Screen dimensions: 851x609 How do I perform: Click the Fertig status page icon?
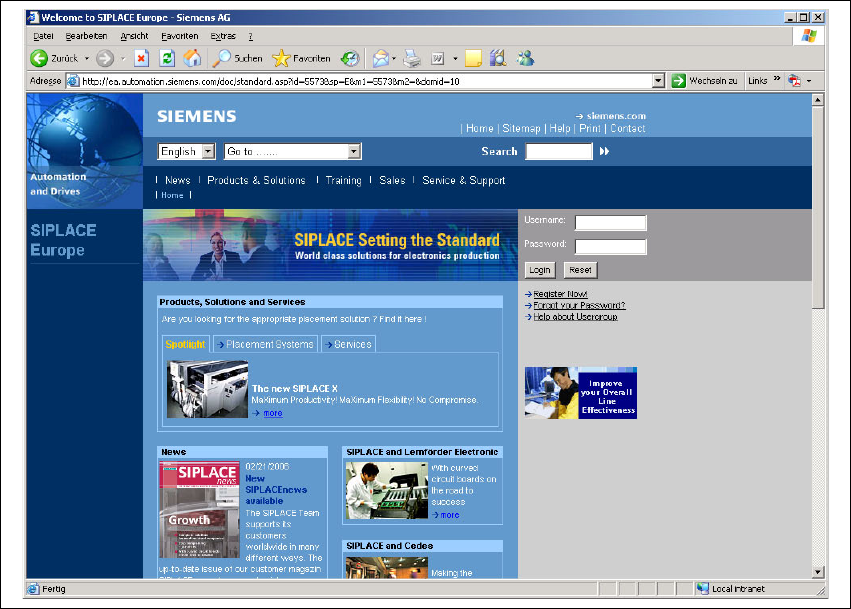tap(34, 588)
